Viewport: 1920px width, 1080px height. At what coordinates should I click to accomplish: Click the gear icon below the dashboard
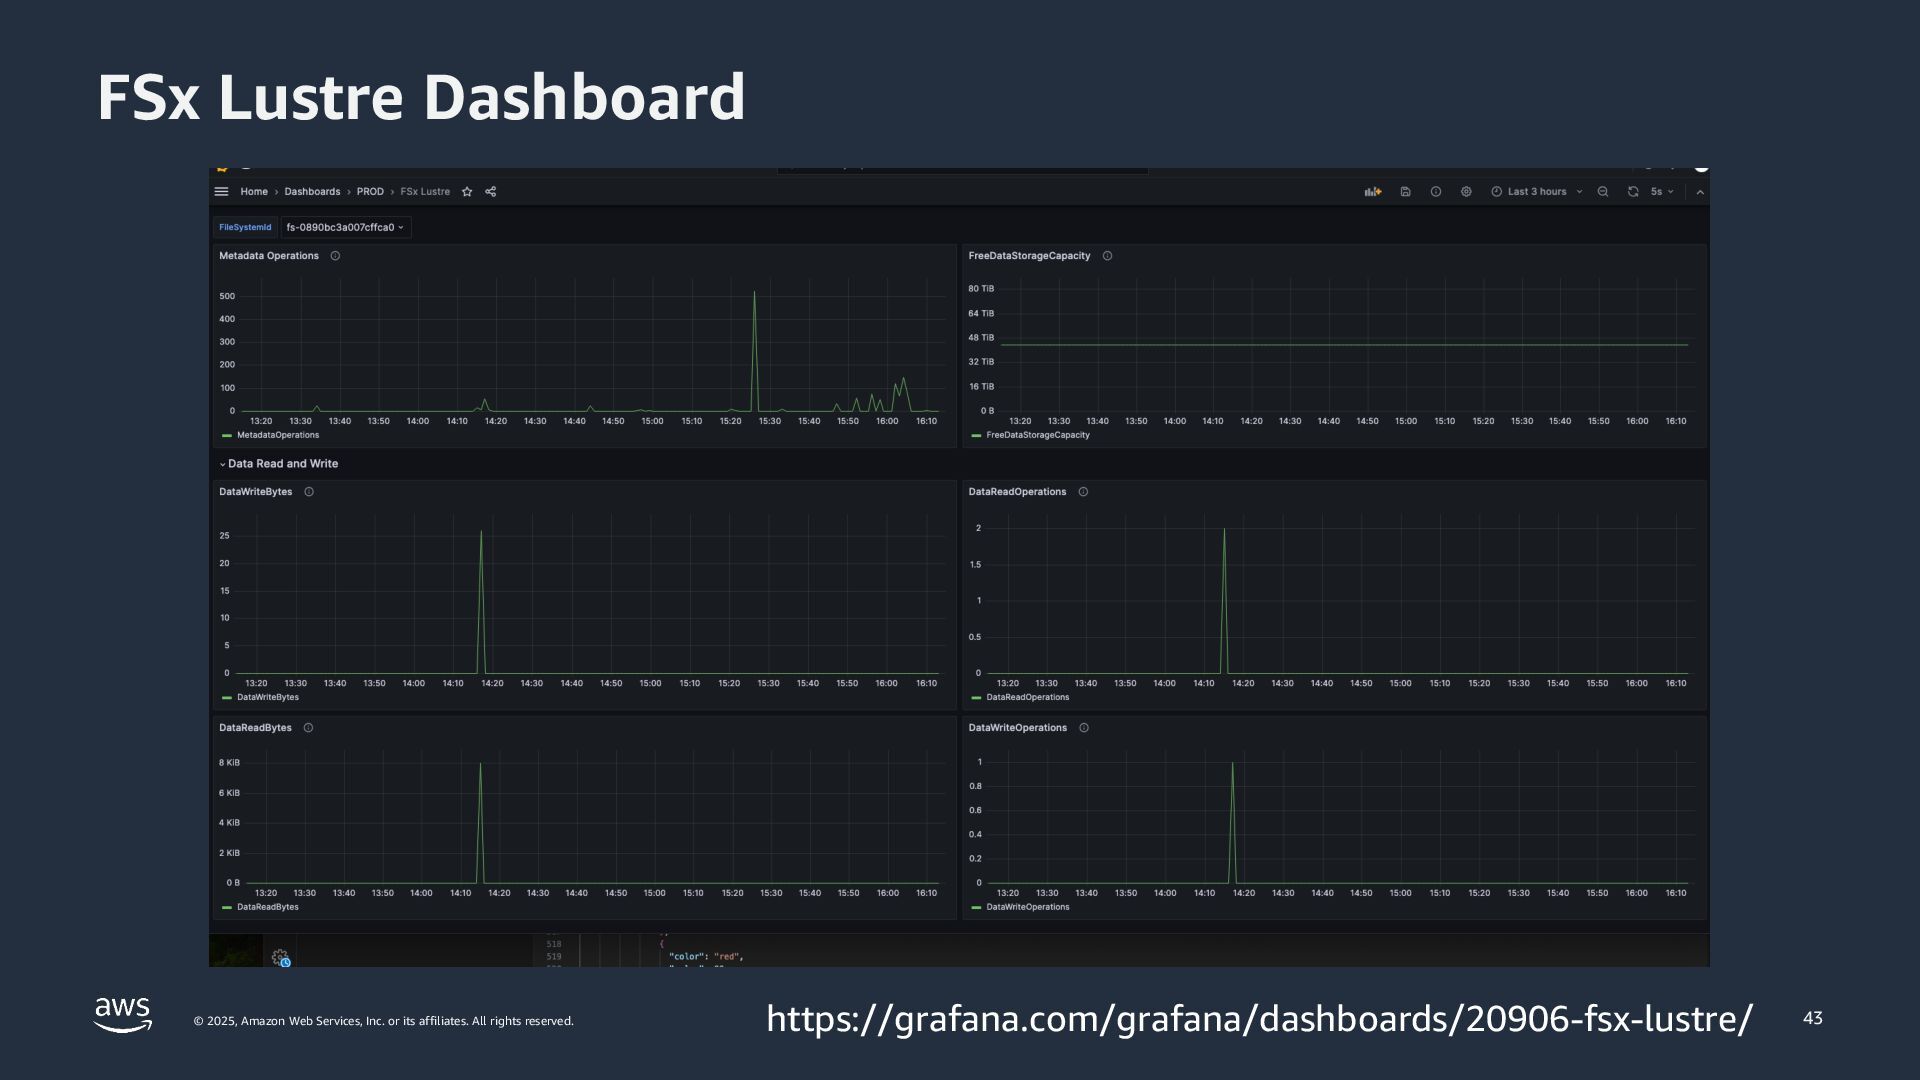coord(280,958)
